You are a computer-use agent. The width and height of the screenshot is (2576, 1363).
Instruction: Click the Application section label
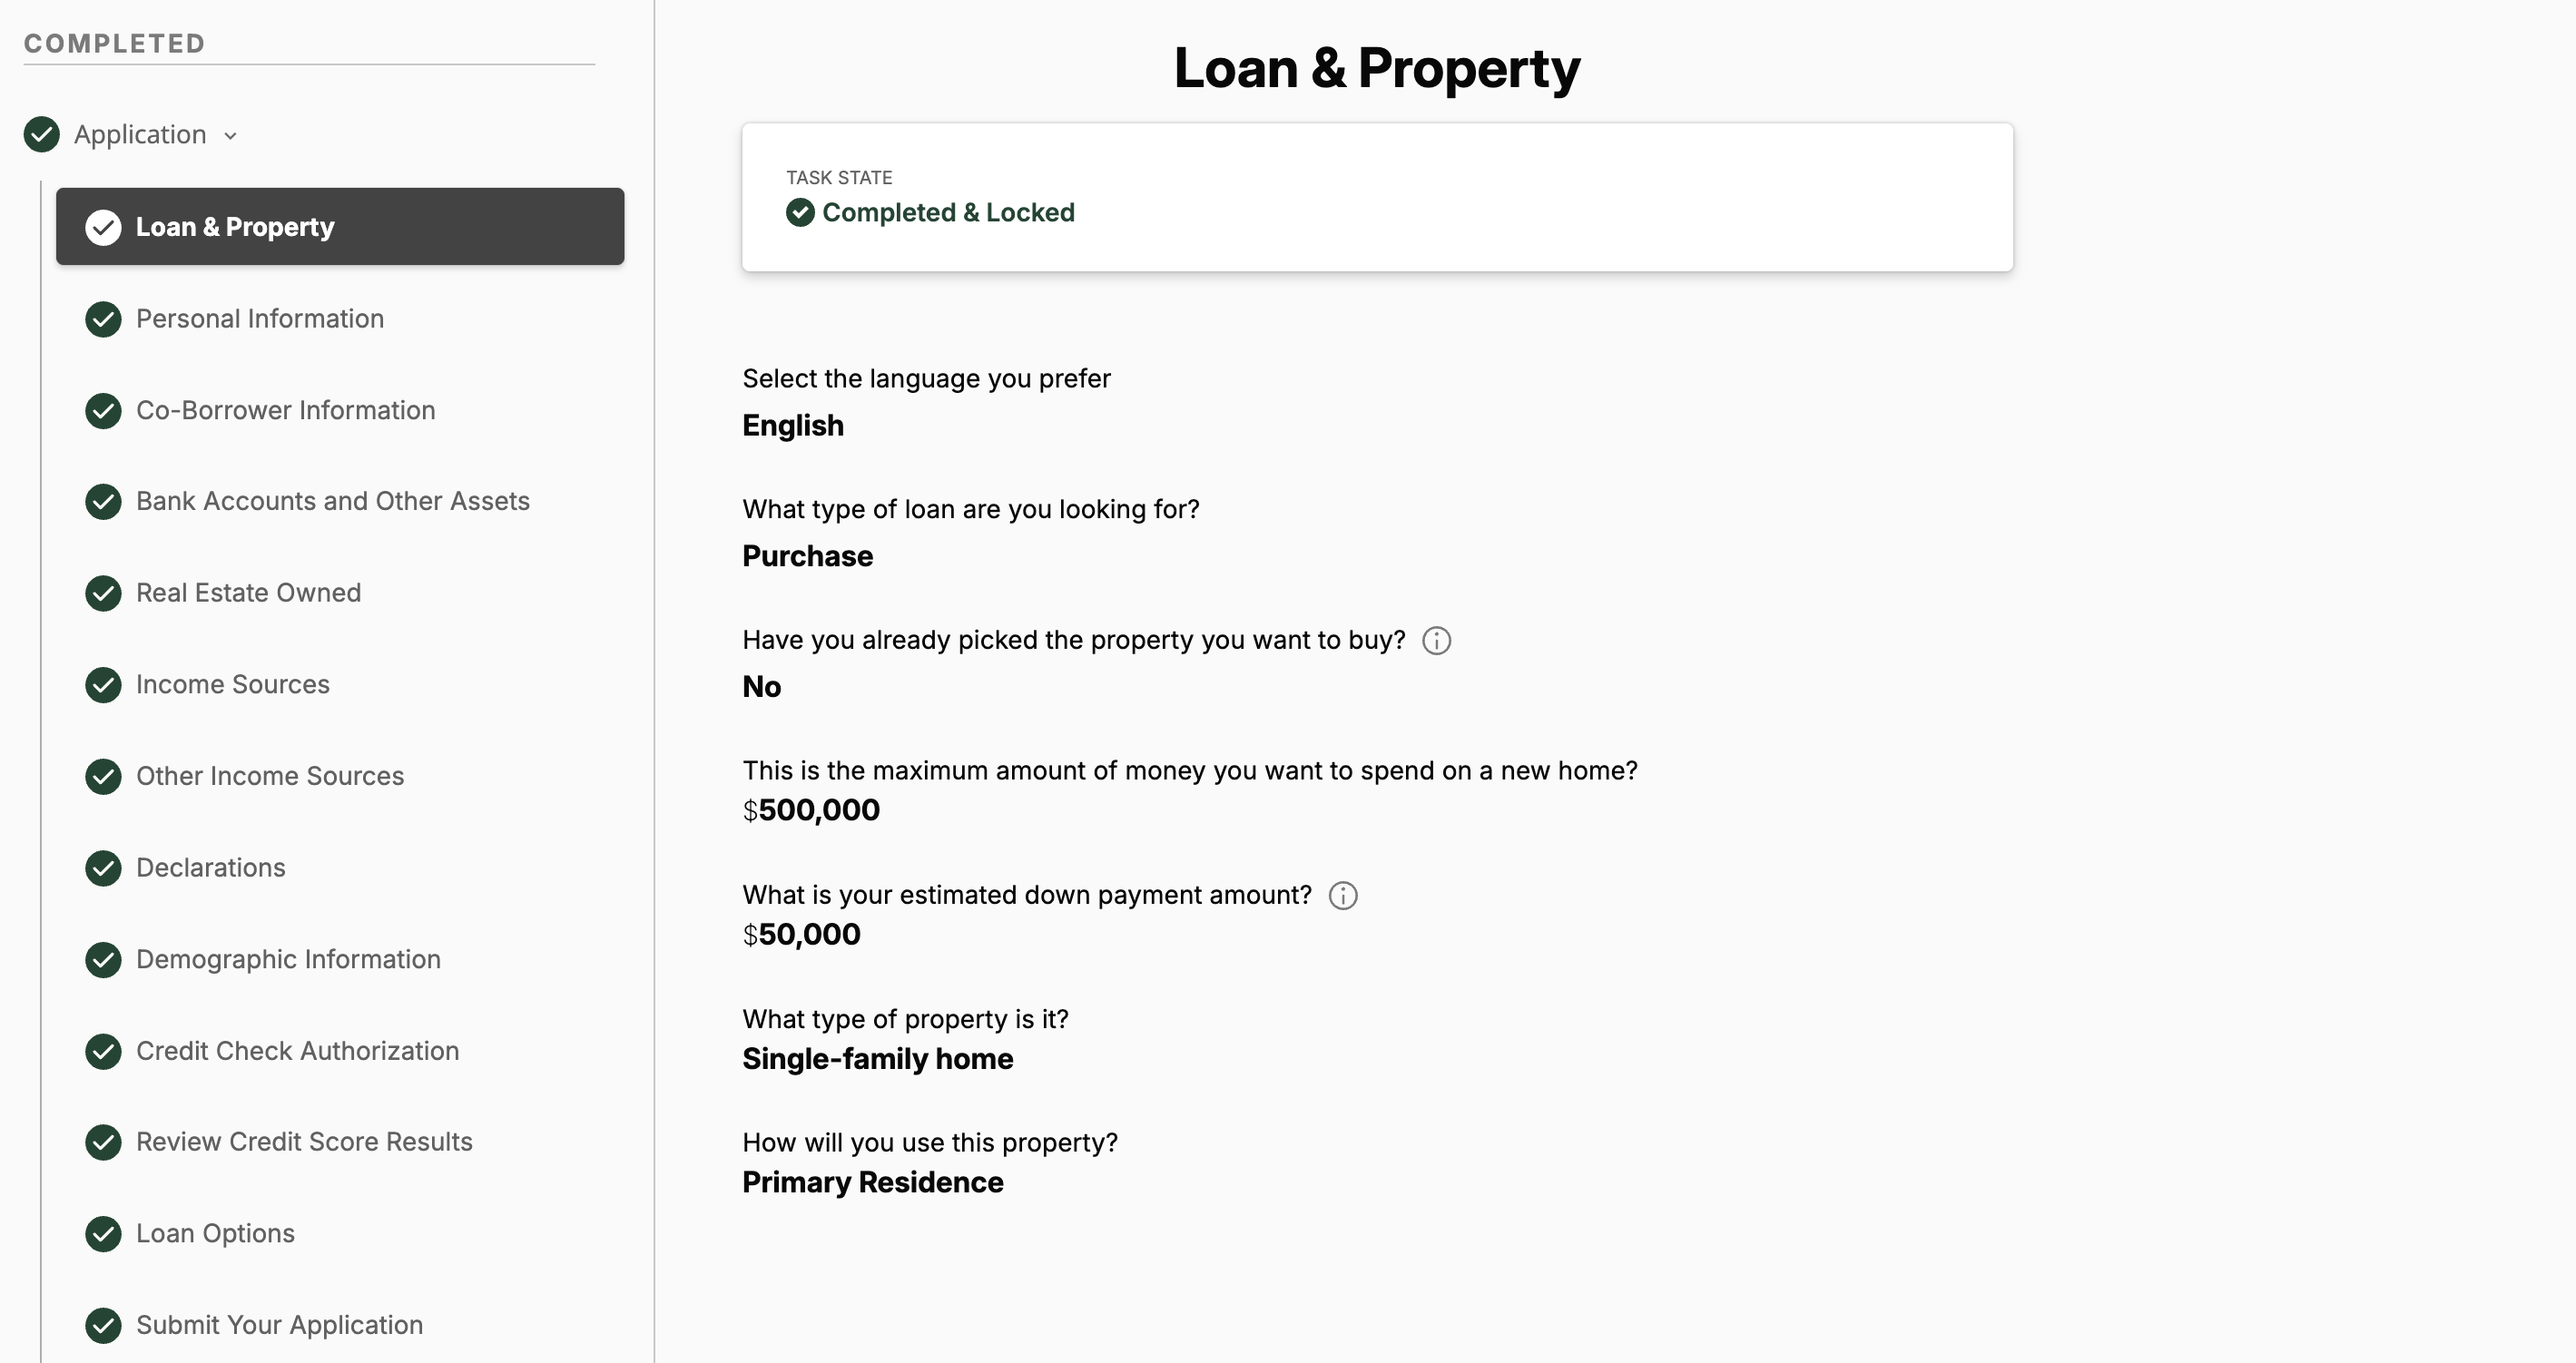(140, 135)
